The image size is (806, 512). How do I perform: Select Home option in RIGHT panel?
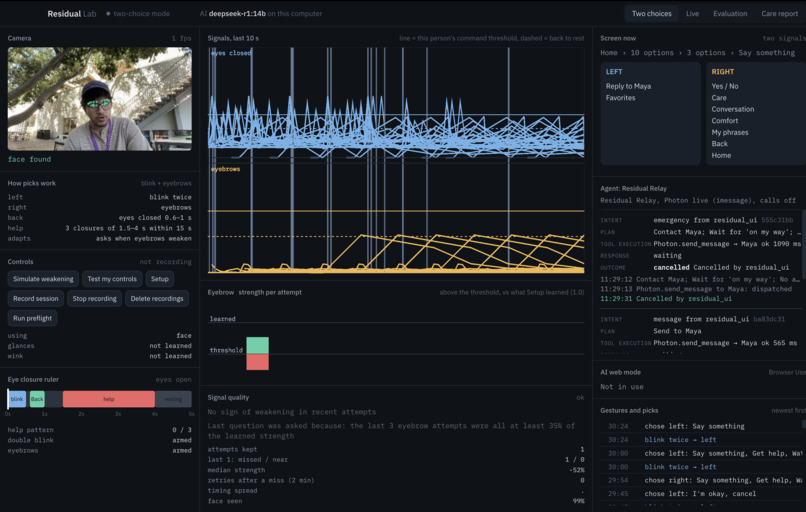tap(721, 155)
